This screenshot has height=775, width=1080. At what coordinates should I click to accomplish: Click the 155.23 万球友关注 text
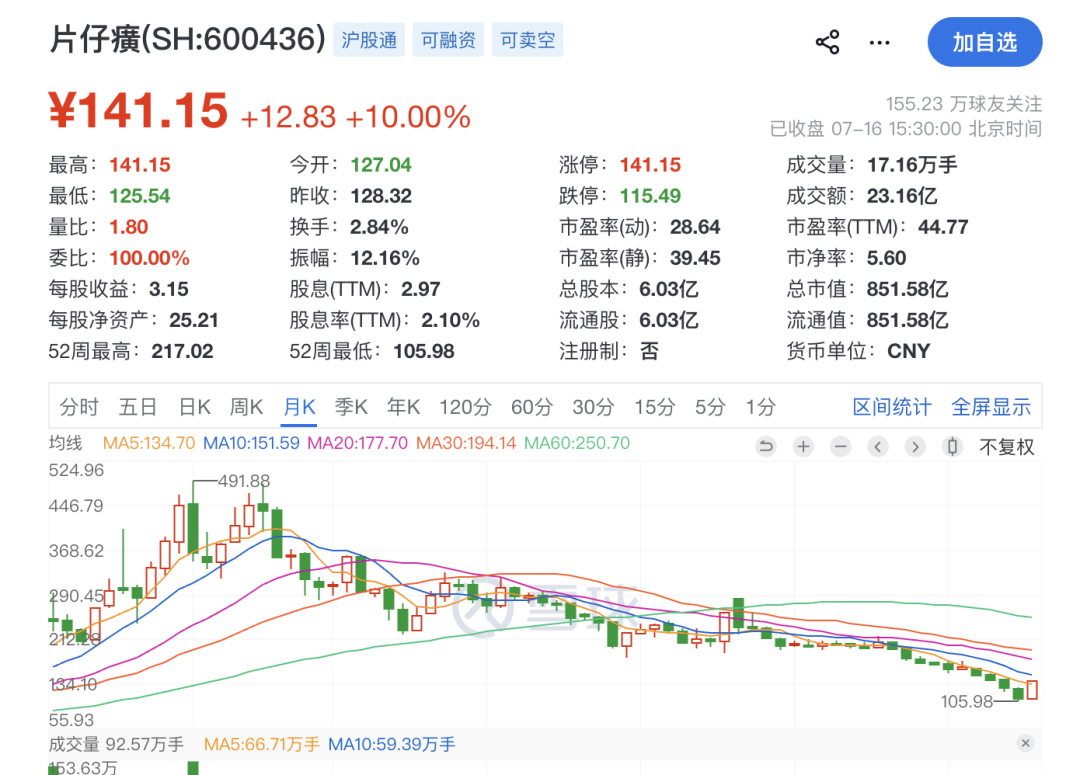[964, 104]
